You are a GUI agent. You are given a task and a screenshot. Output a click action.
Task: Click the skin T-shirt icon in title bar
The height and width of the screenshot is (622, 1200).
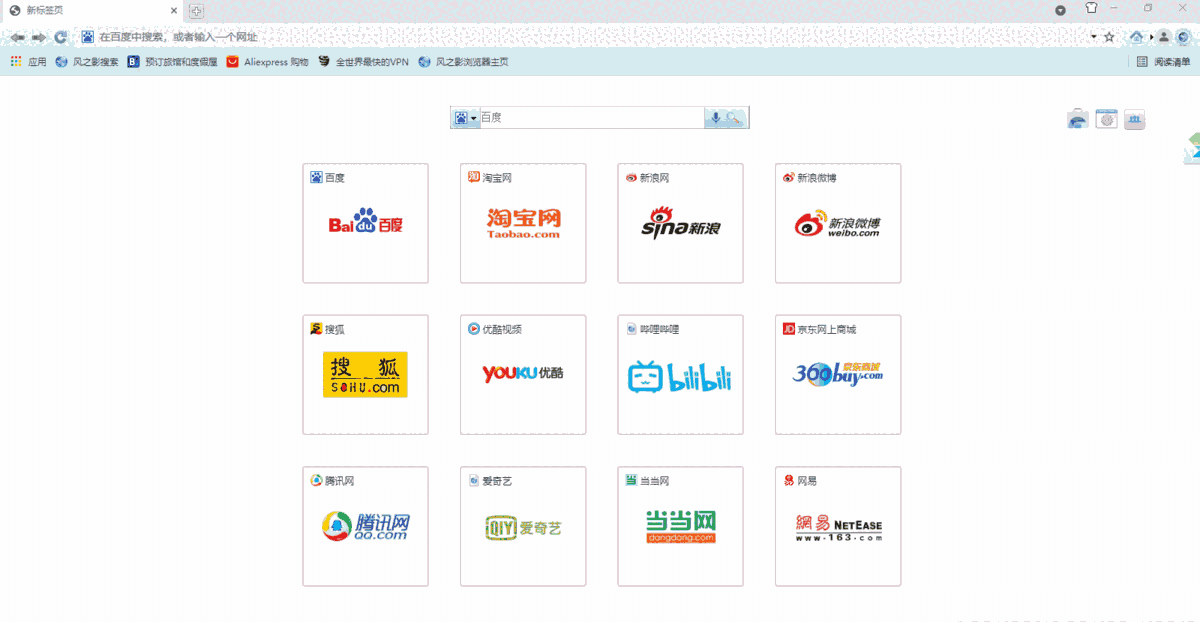1091,9
